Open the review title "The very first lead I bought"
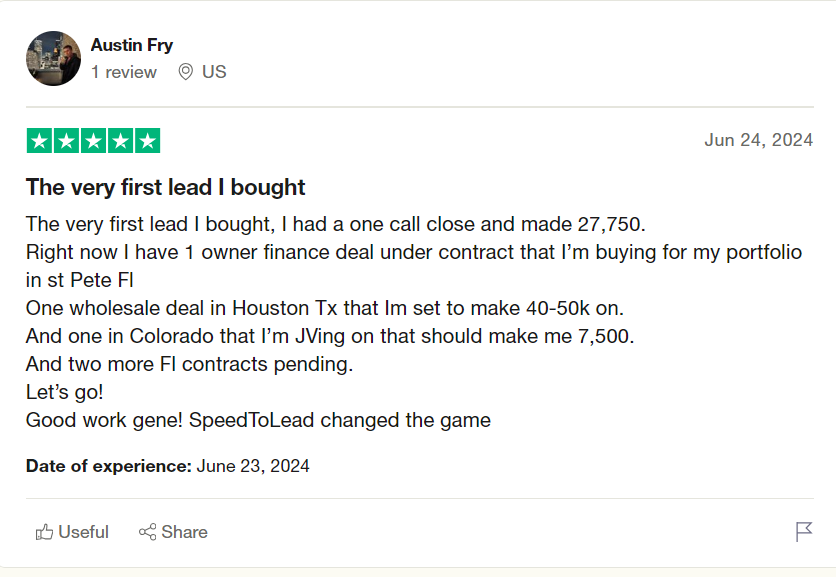836x577 pixels. (x=166, y=187)
